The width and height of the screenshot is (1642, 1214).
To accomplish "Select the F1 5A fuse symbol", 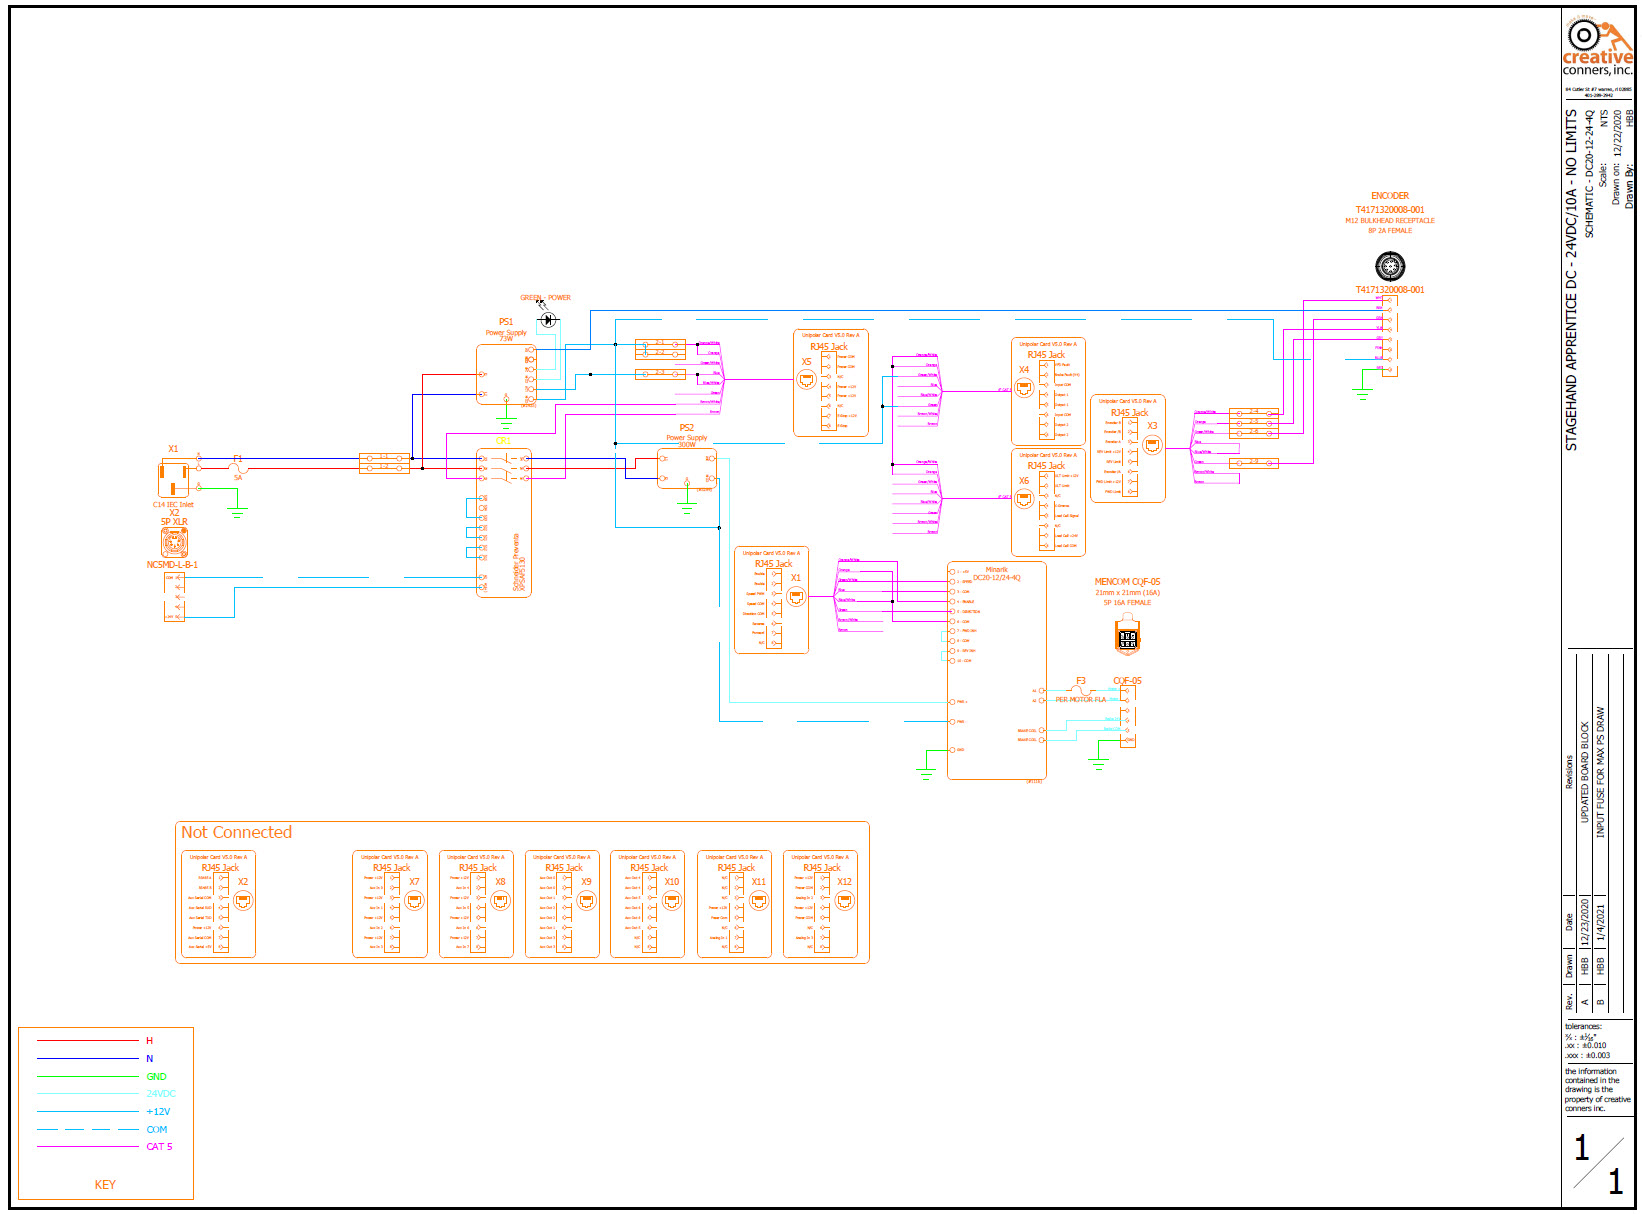I will point(238,467).
